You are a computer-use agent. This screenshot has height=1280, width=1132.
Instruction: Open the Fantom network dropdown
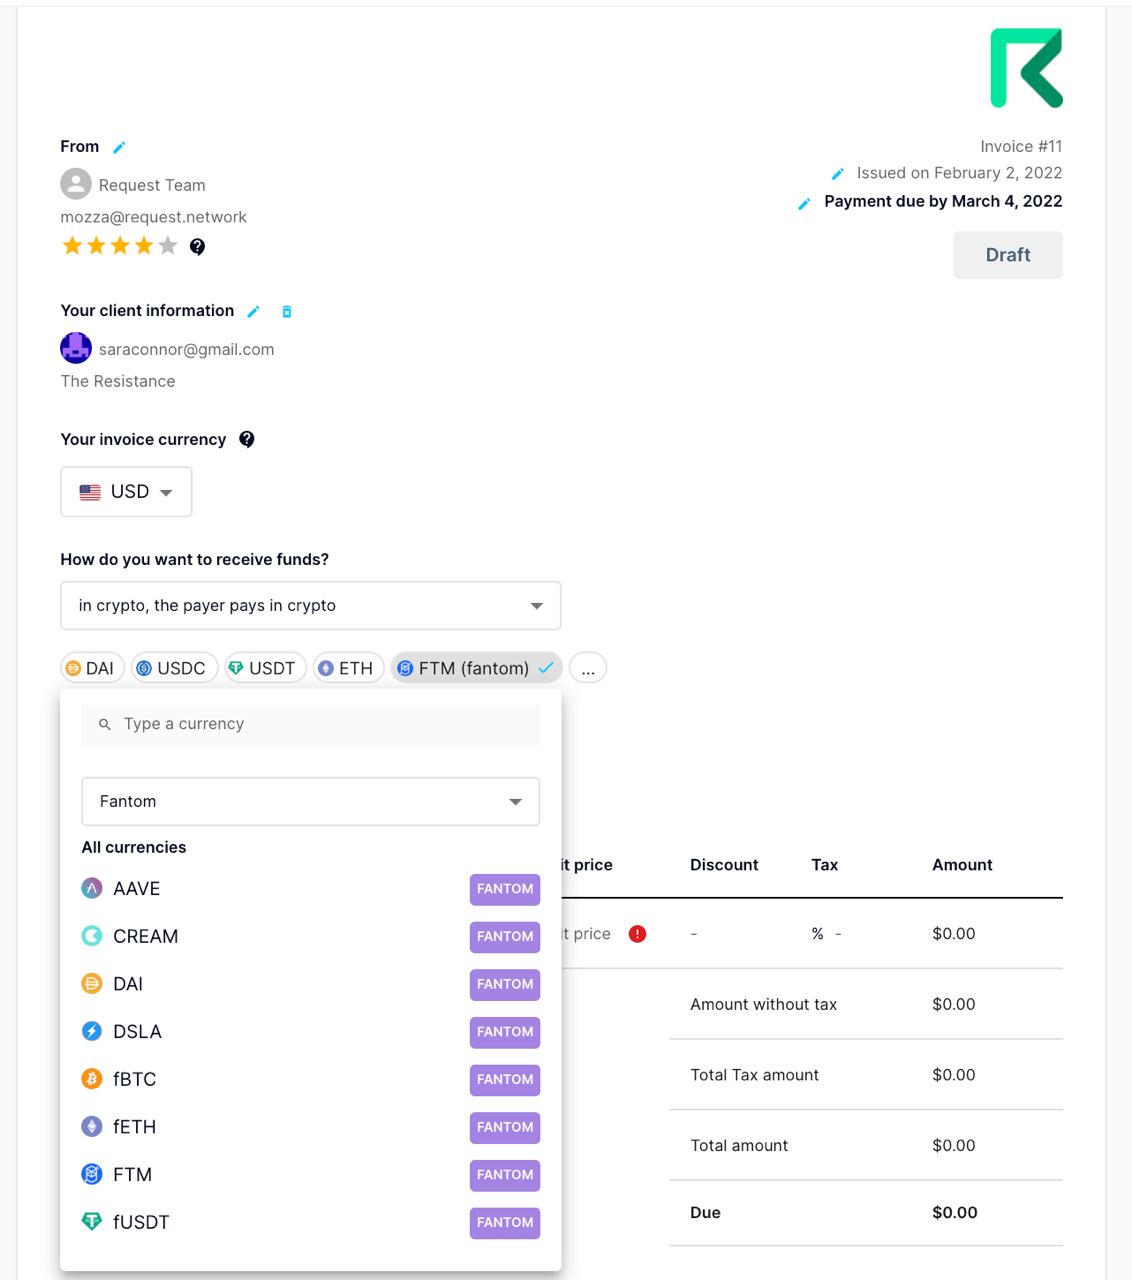click(x=311, y=802)
